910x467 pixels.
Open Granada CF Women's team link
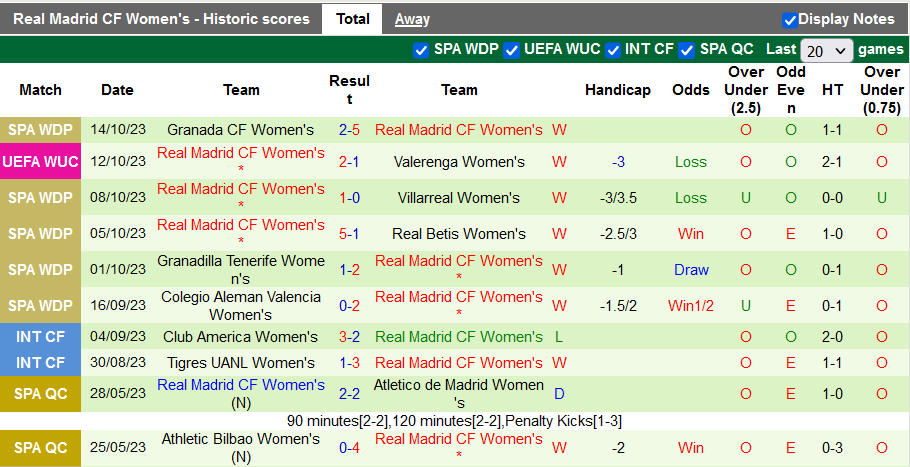click(x=240, y=130)
